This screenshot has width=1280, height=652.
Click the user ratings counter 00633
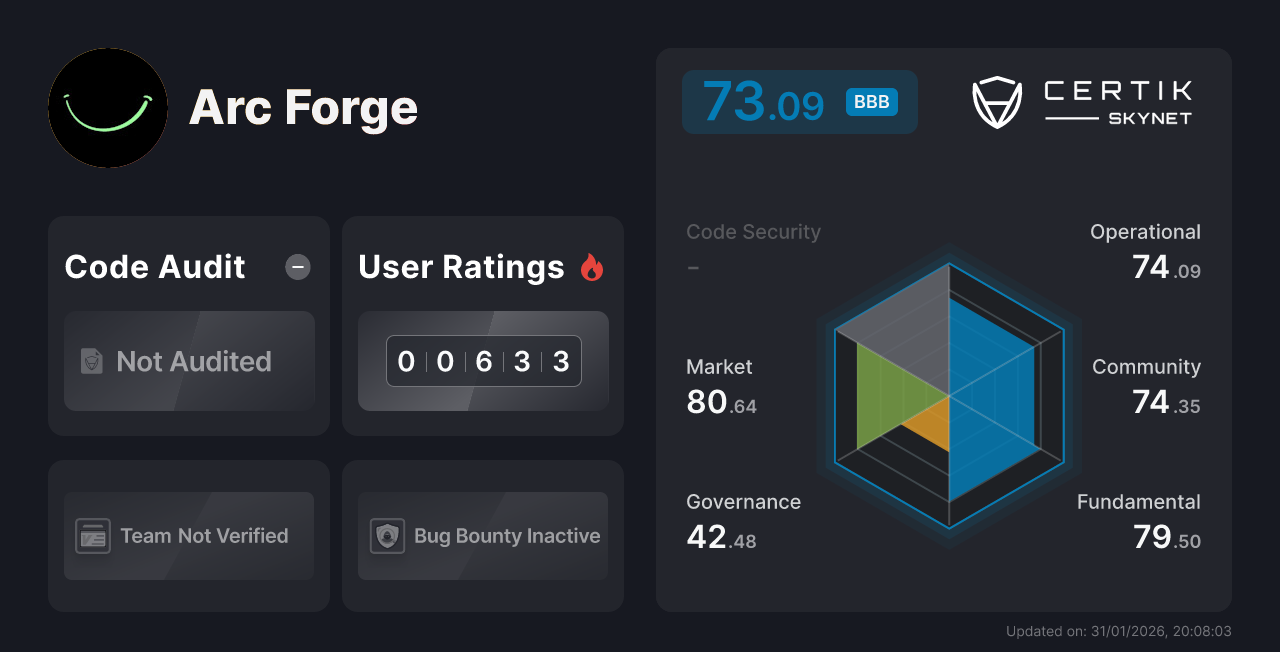(x=483, y=360)
